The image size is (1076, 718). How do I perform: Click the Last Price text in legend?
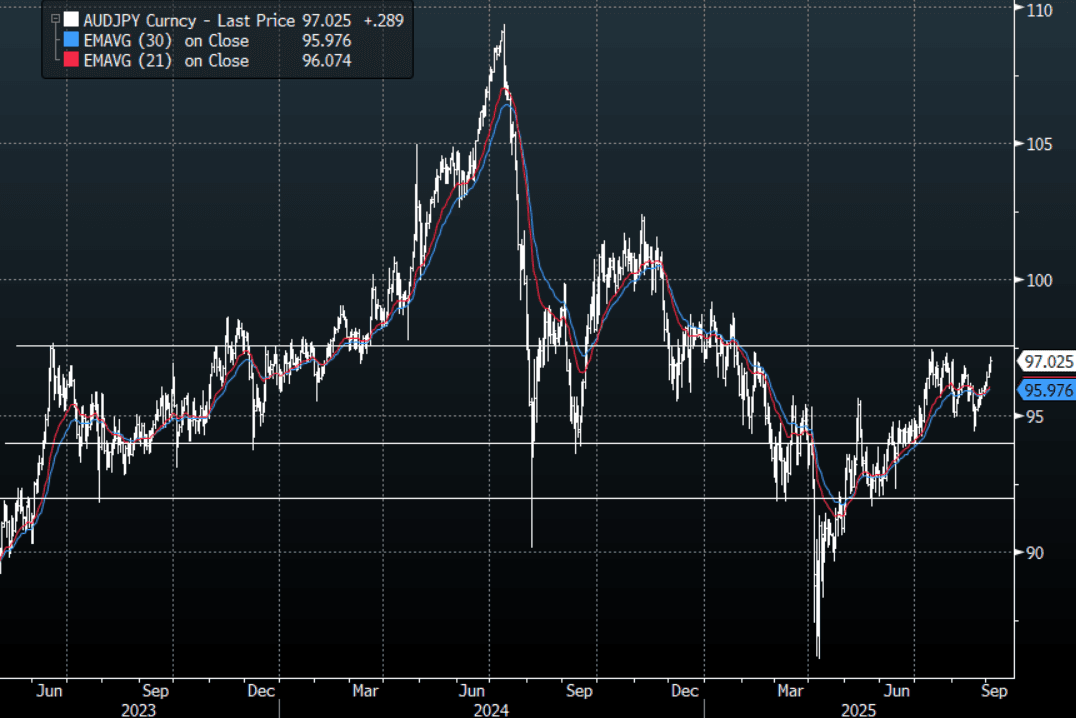(x=262, y=20)
